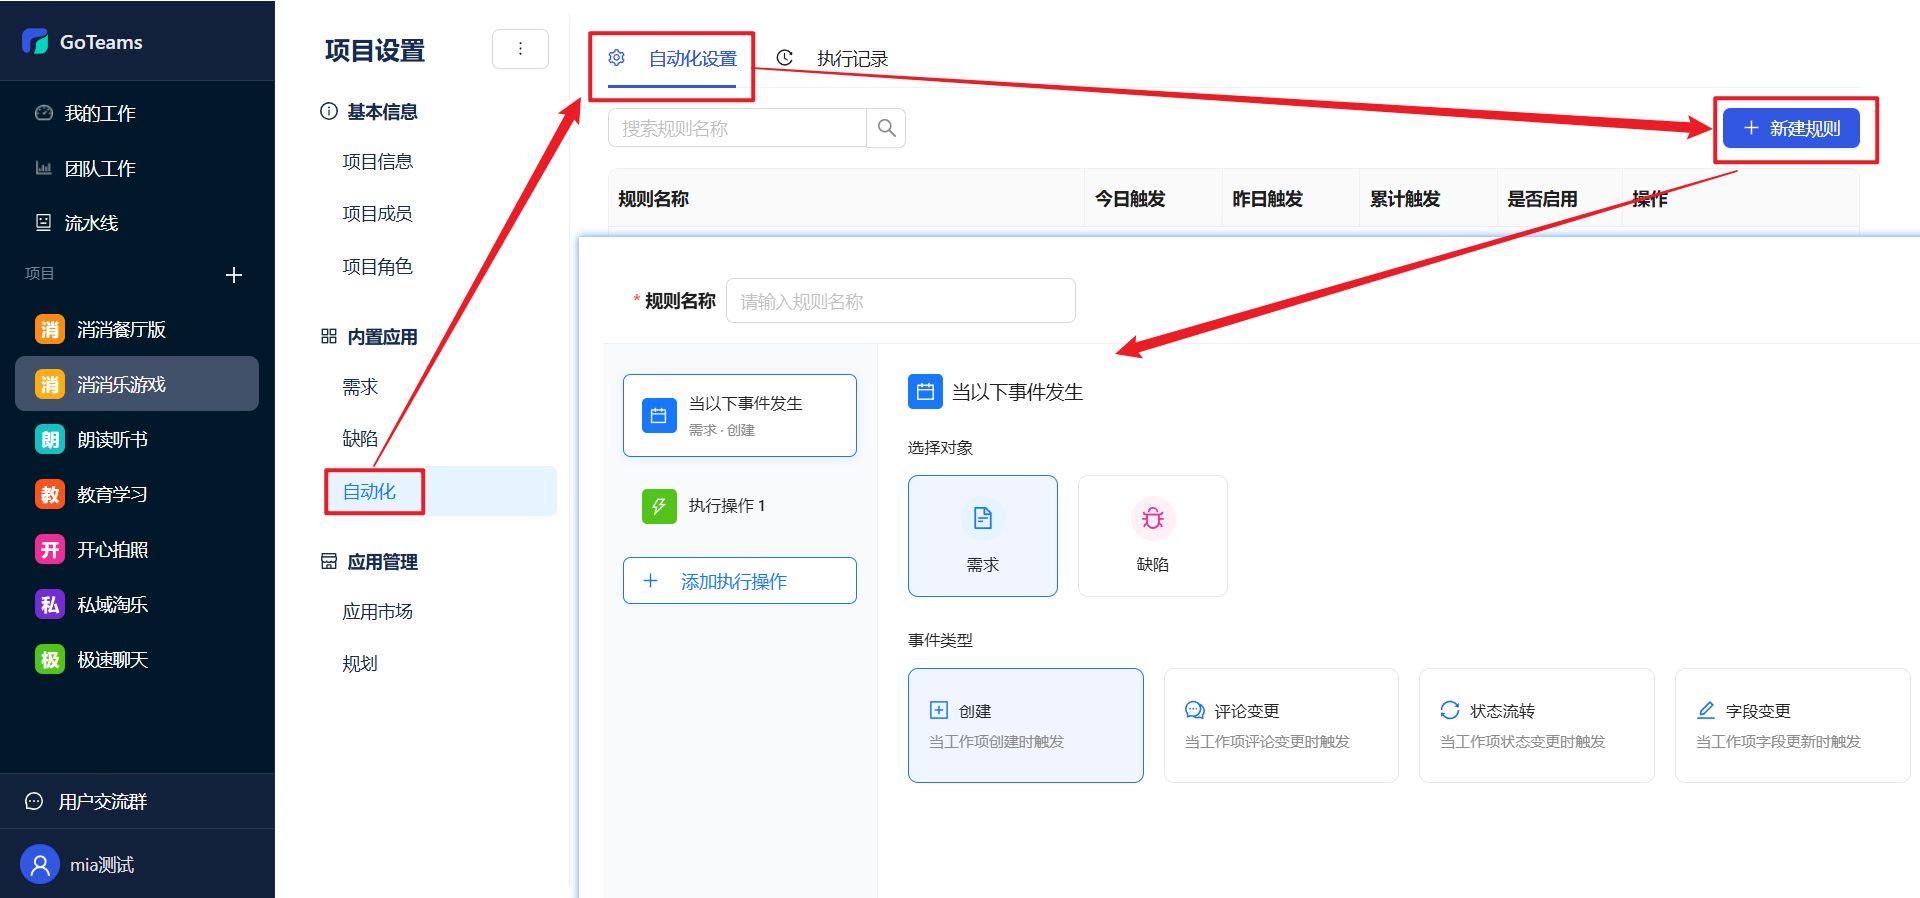Select the 需求 document icon card
This screenshot has height=898, width=1920.
983,536
